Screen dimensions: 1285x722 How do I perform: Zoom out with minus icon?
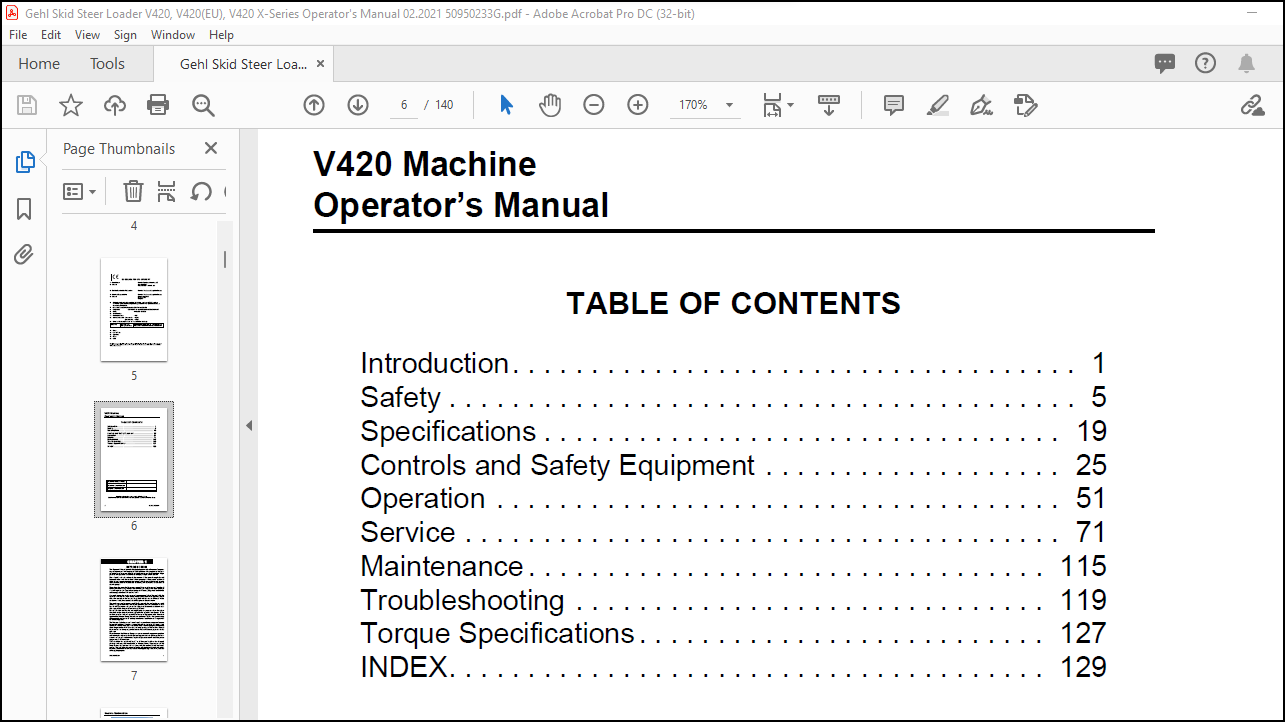[594, 105]
